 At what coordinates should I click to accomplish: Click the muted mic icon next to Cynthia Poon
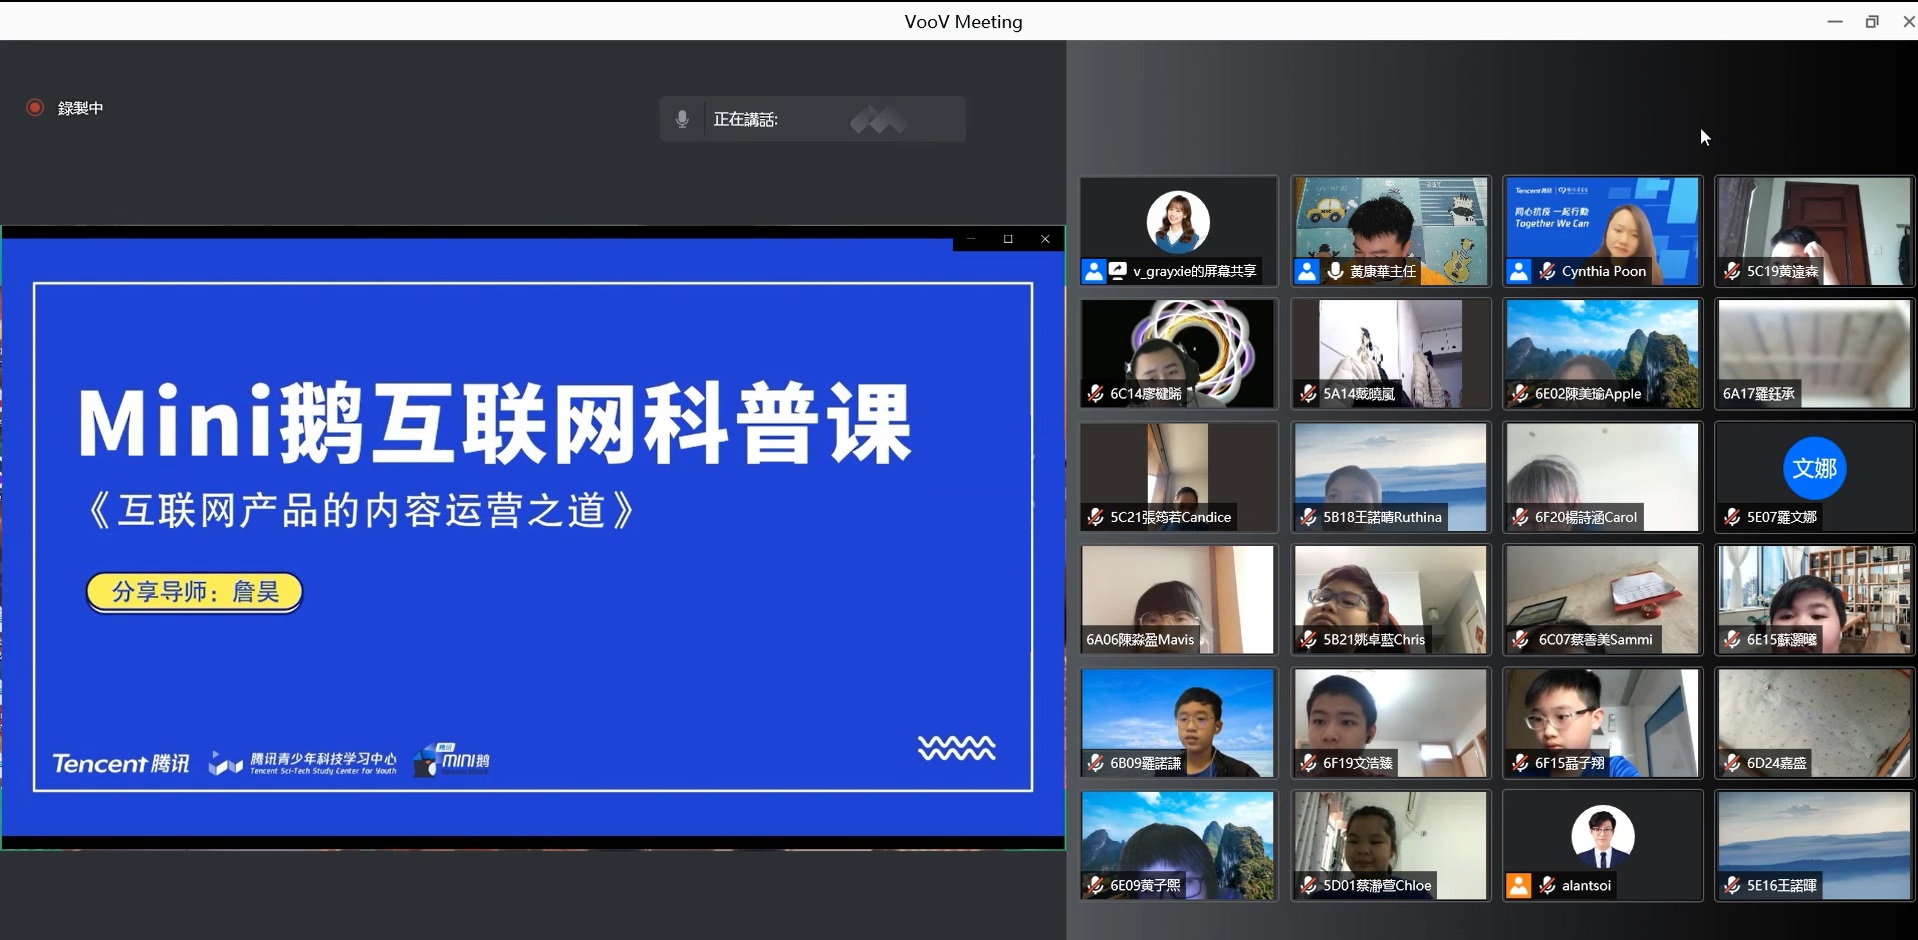tap(1547, 271)
